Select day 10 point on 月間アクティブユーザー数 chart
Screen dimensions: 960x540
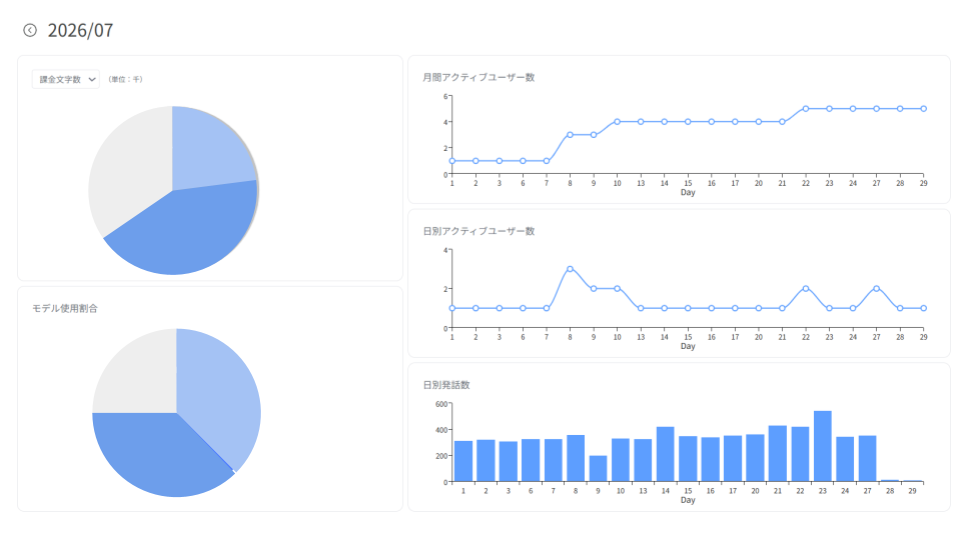coord(617,122)
